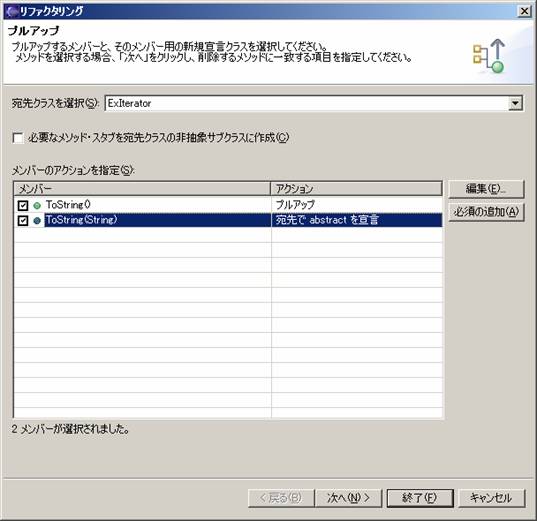Click the 編集(E)... button
Screen dimensions: 537x521
point(486,189)
